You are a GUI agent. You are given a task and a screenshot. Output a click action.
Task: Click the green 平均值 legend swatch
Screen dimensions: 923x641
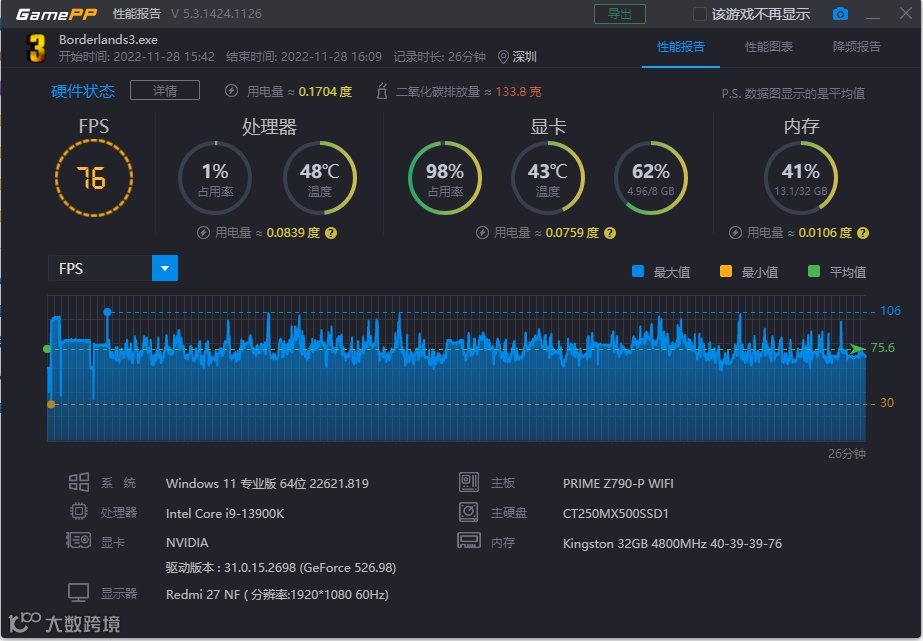[814, 271]
